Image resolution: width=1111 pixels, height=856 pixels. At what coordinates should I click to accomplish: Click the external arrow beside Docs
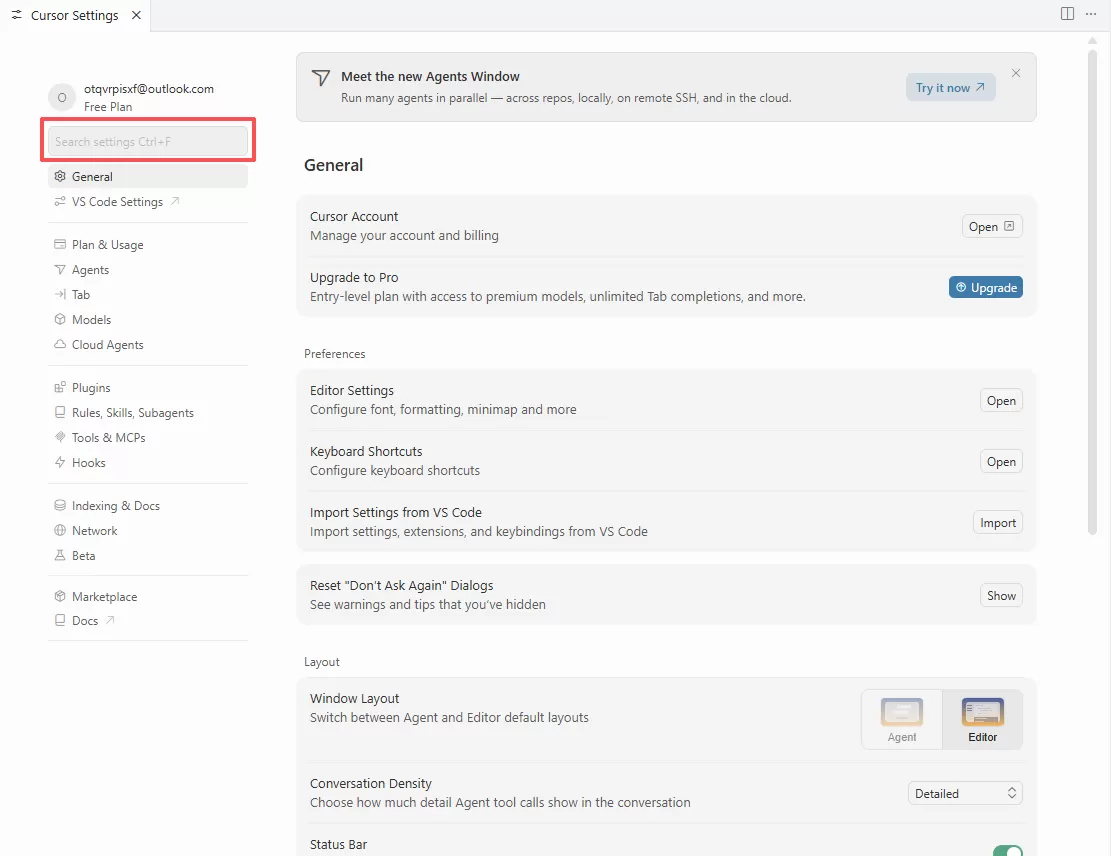(x=110, y=620)
